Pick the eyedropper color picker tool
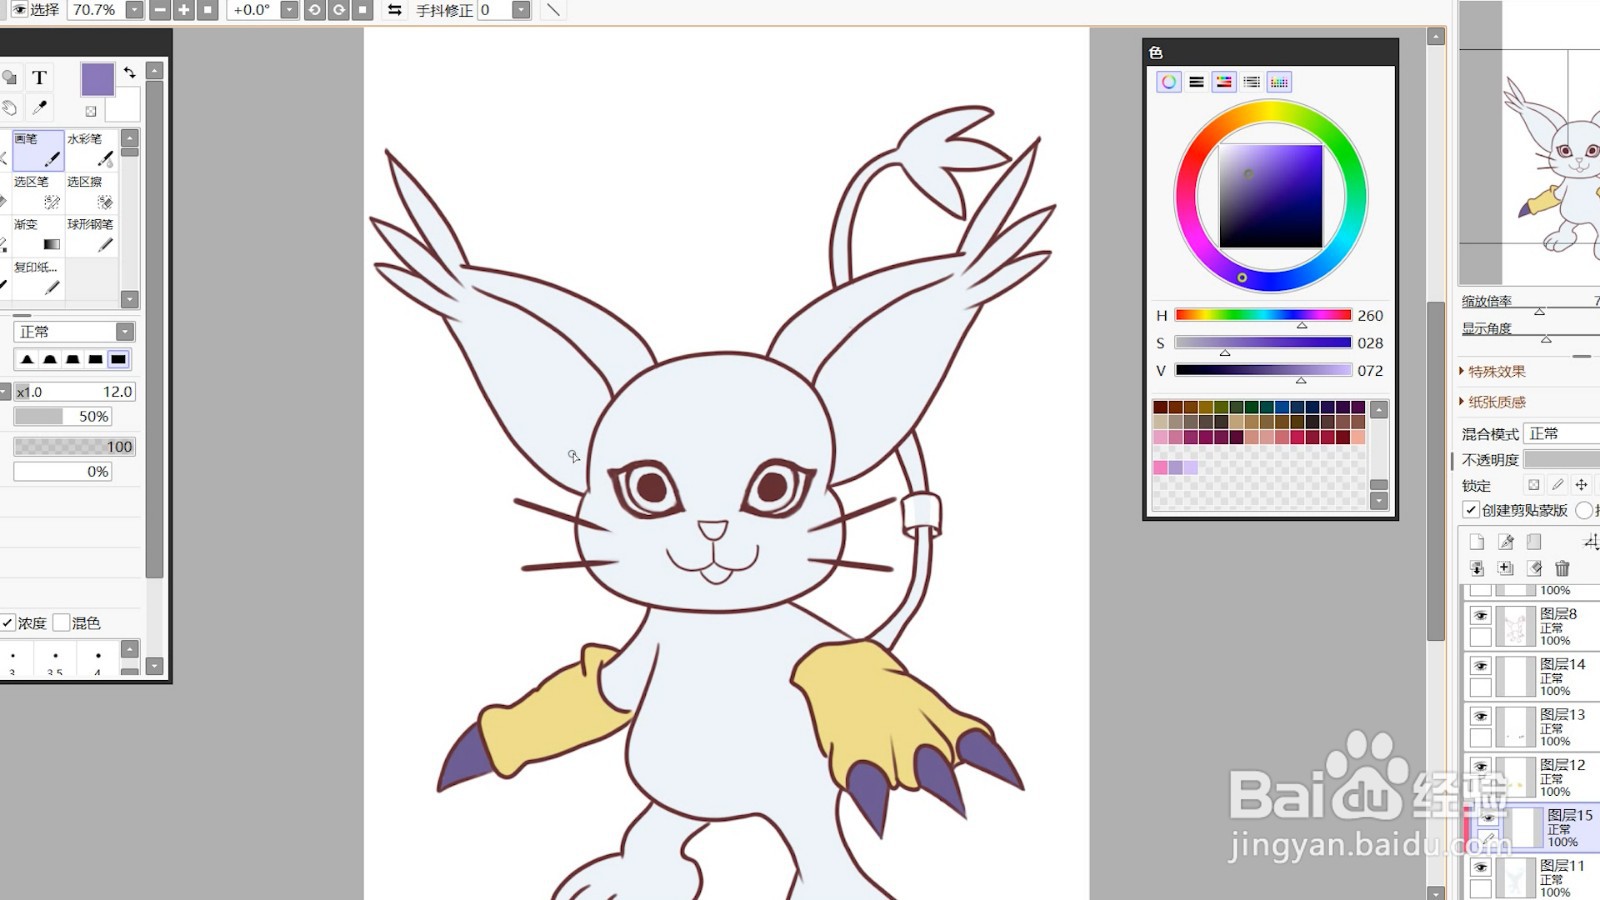Image resolution: width=1600 pixels, height=900 pixels. [40, 107]
